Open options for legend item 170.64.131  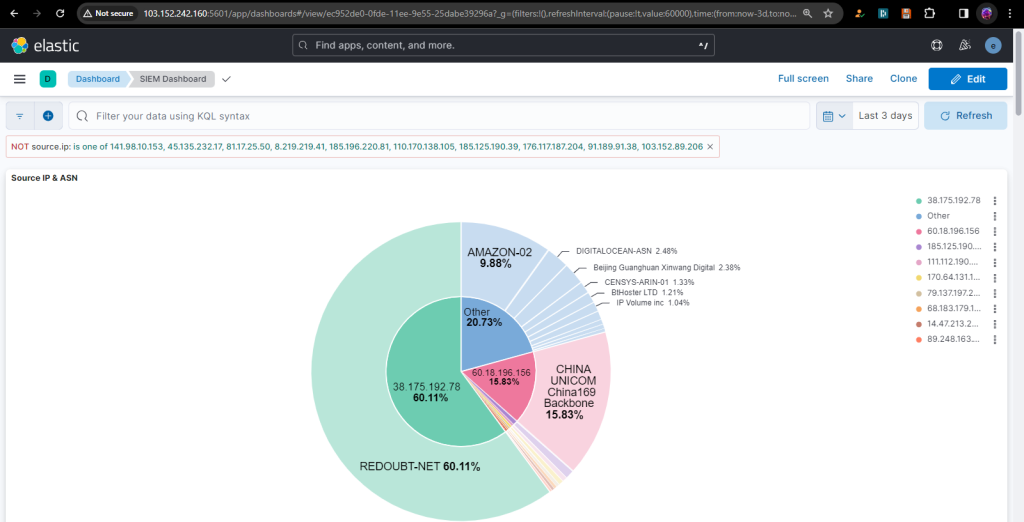point(995,278)
